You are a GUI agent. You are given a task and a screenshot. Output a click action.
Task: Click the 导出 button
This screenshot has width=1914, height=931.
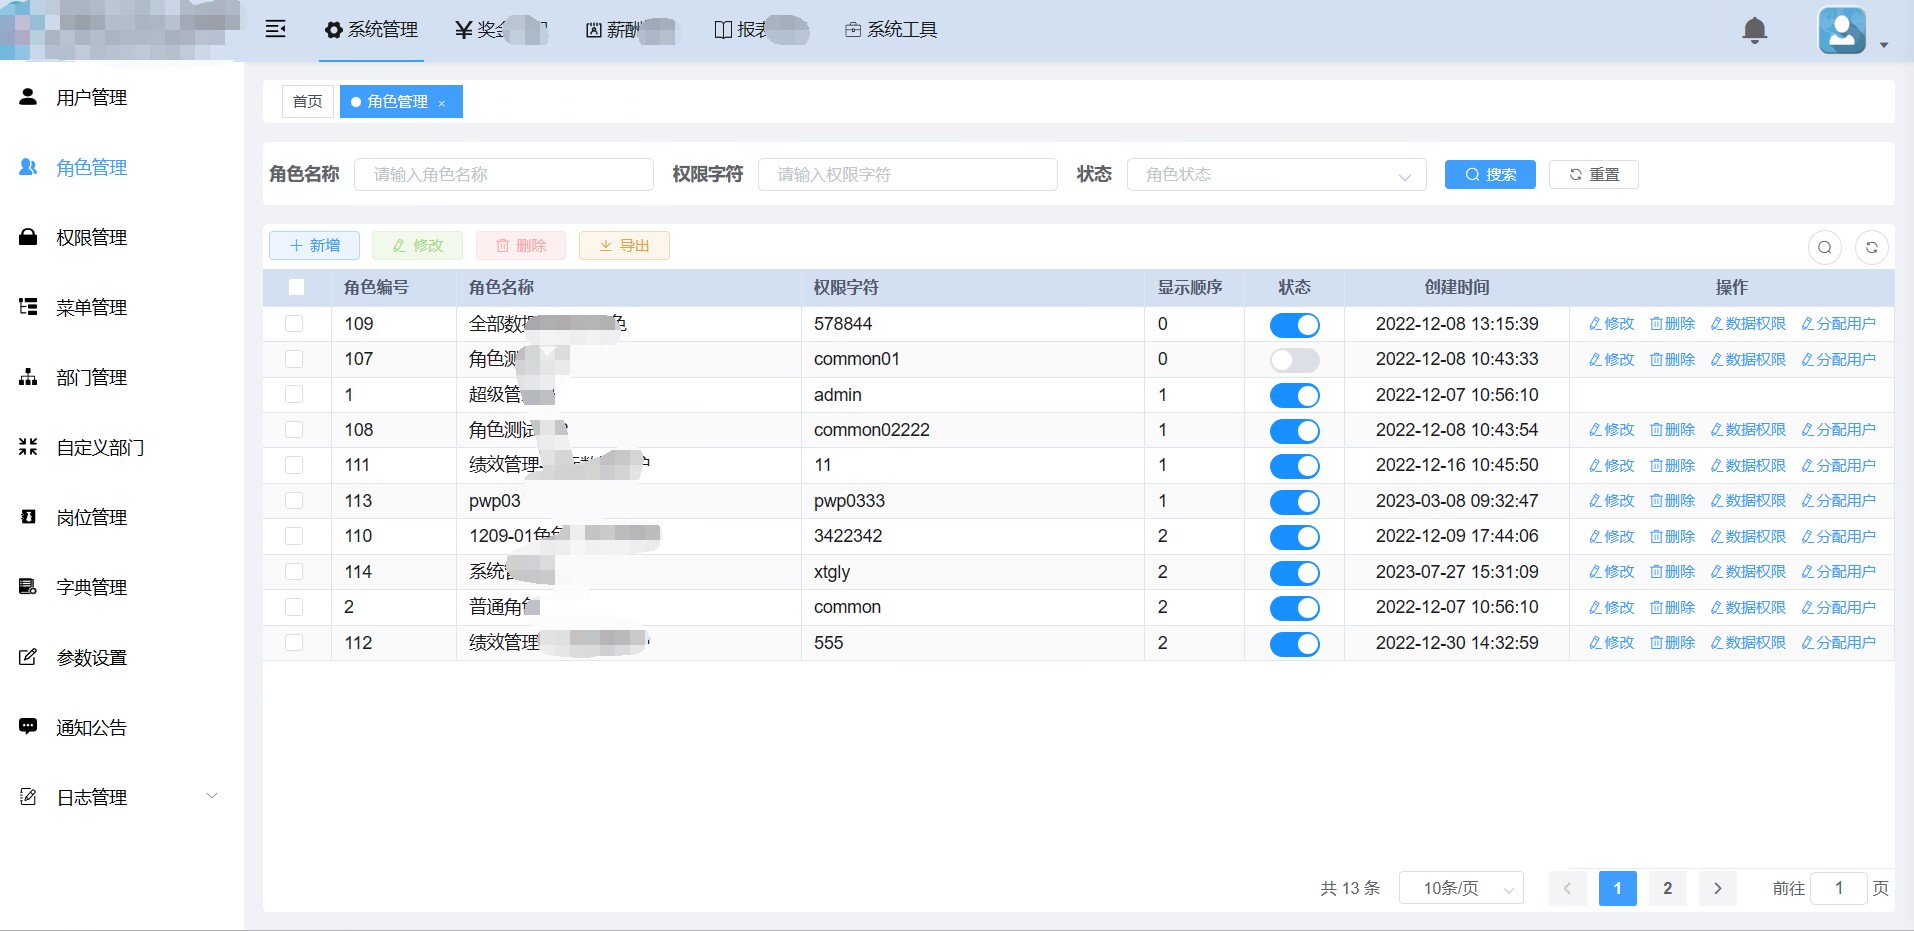click(624, 246)
